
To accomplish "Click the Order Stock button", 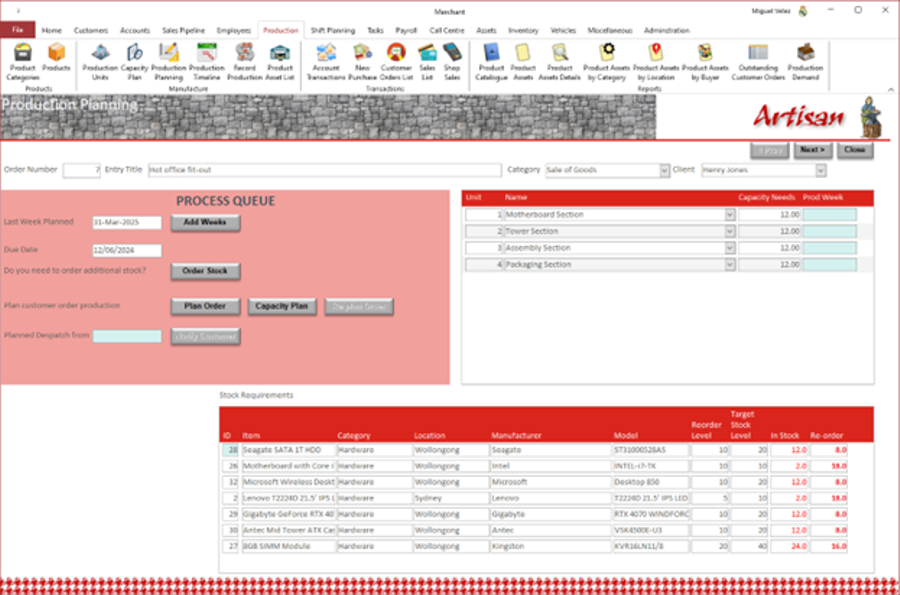I will (x=205, y=271).
